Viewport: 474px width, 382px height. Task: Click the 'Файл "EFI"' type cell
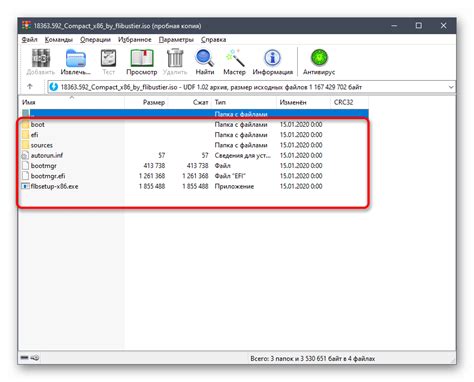(x=230, y=176)
